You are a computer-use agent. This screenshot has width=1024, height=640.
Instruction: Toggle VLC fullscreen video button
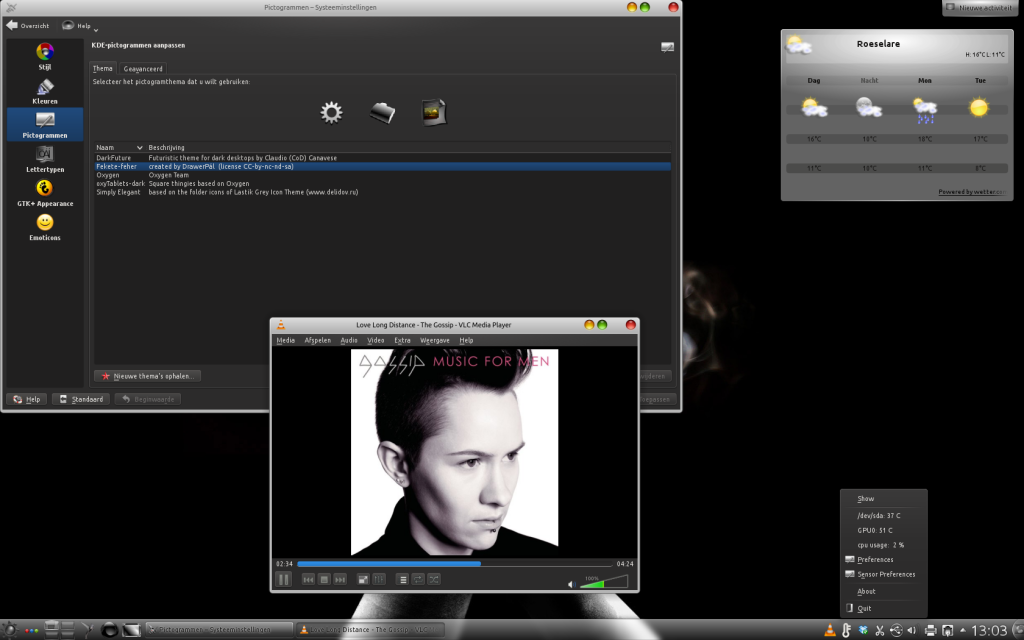[363, 579]
